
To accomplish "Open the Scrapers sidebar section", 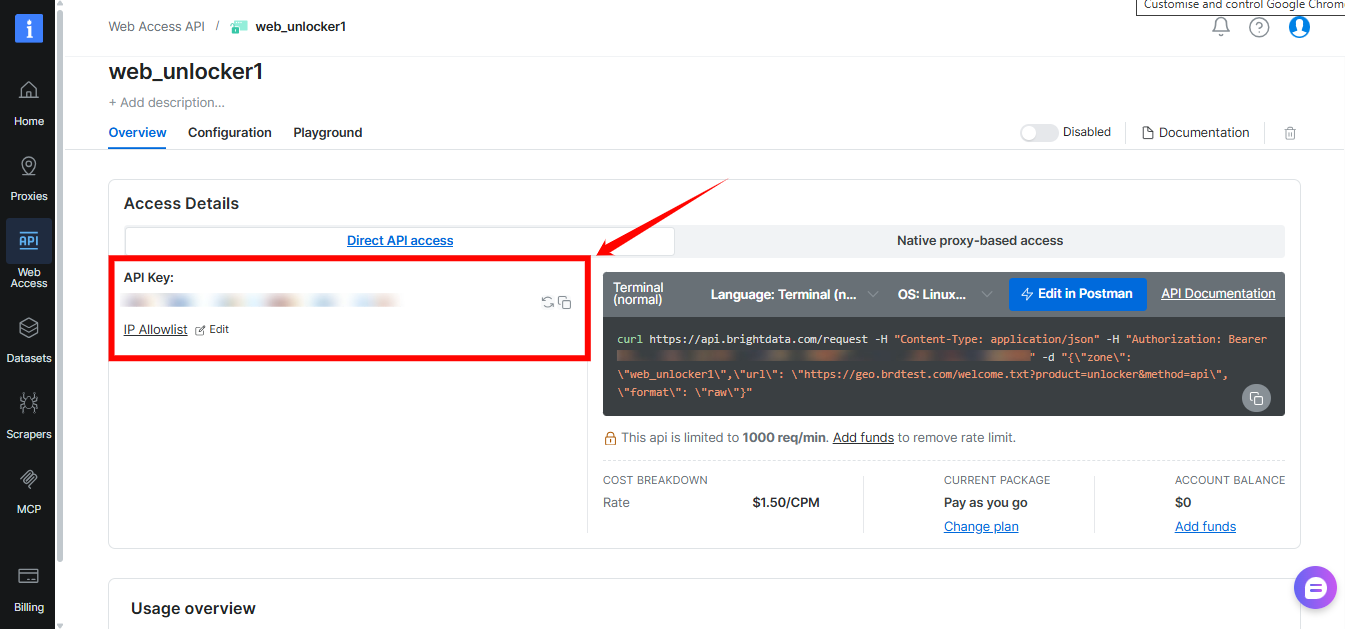I will tap(28, 414).
